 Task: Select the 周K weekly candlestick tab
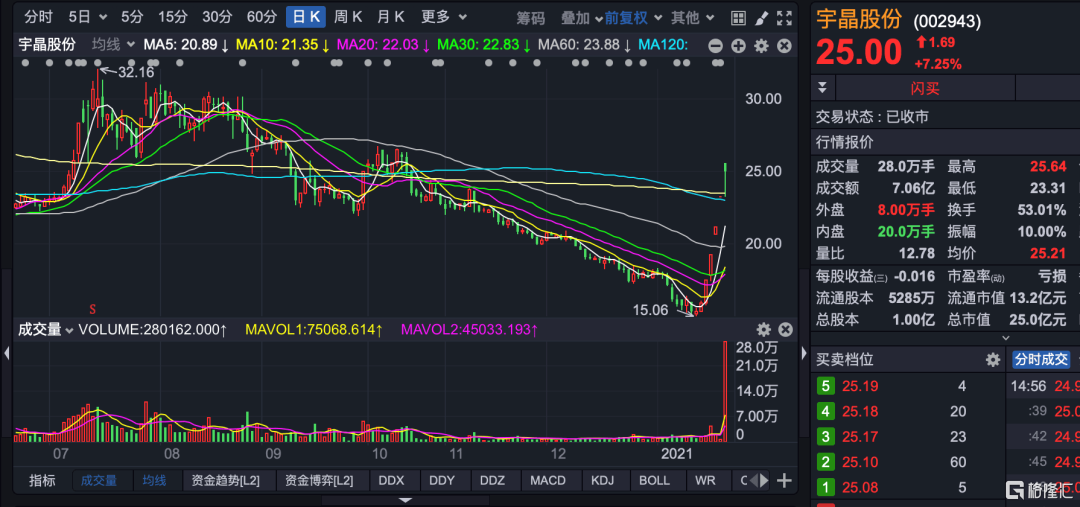348,17
